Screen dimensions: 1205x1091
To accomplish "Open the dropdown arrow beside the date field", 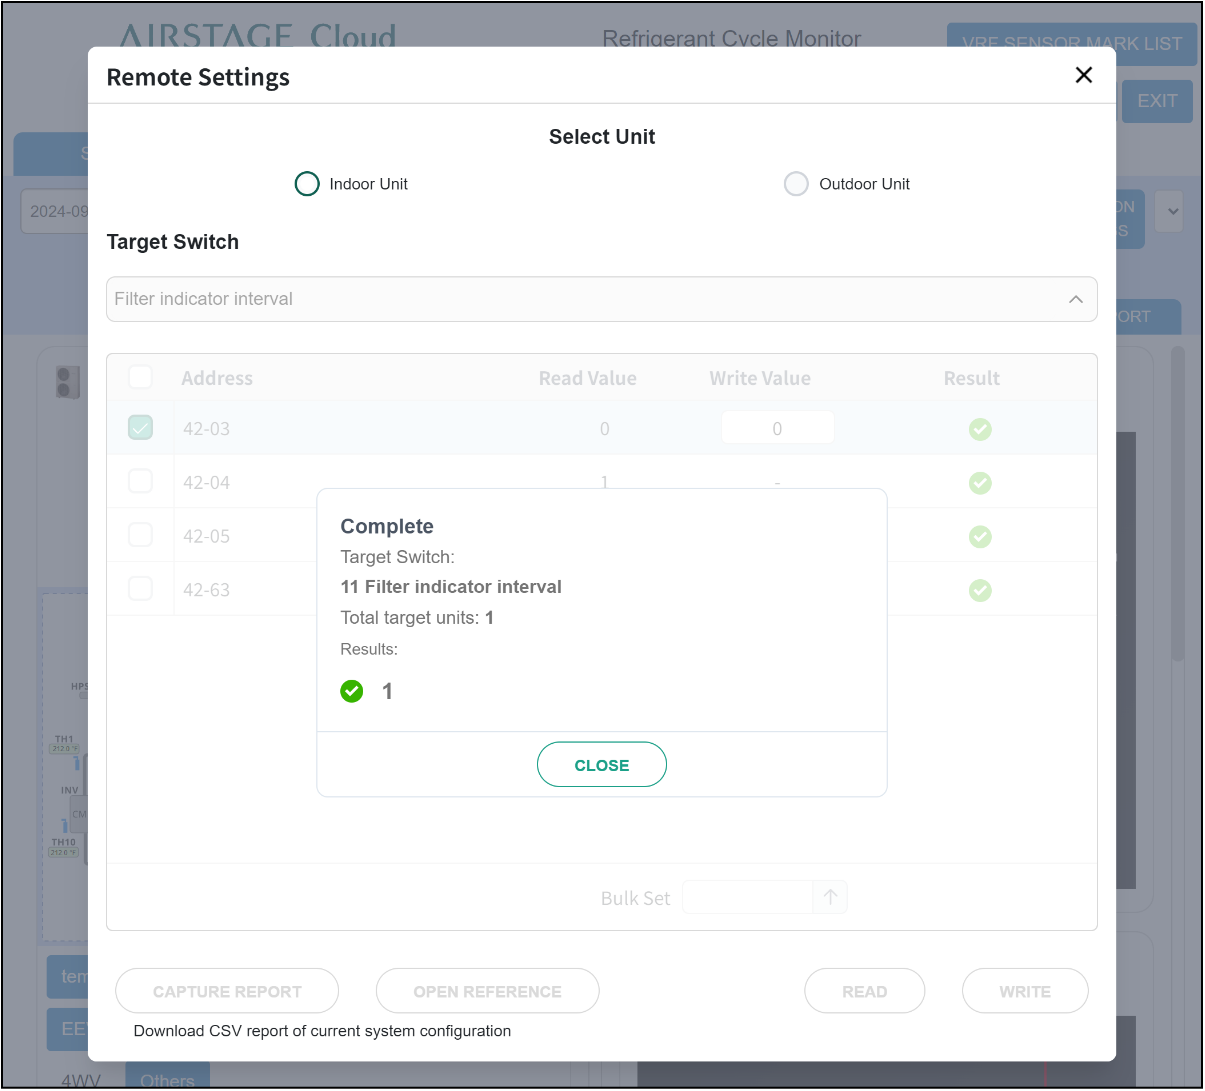I will [1173, 211].
